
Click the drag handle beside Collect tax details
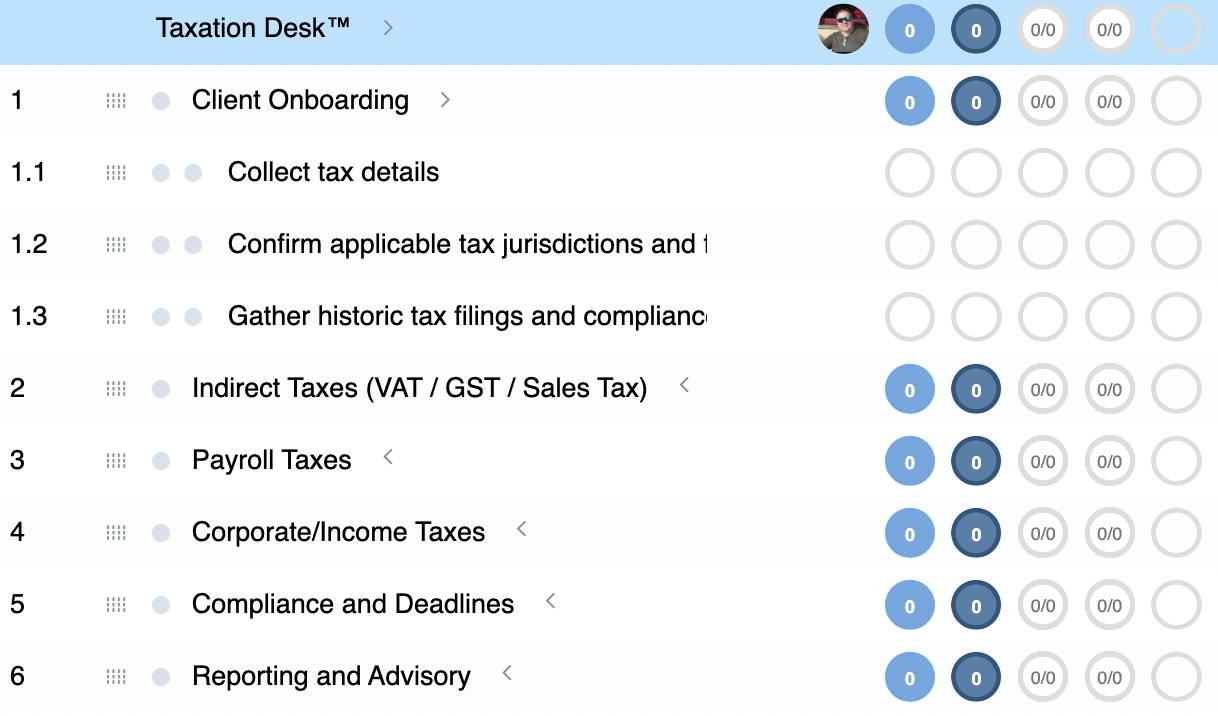coord(115,172)
